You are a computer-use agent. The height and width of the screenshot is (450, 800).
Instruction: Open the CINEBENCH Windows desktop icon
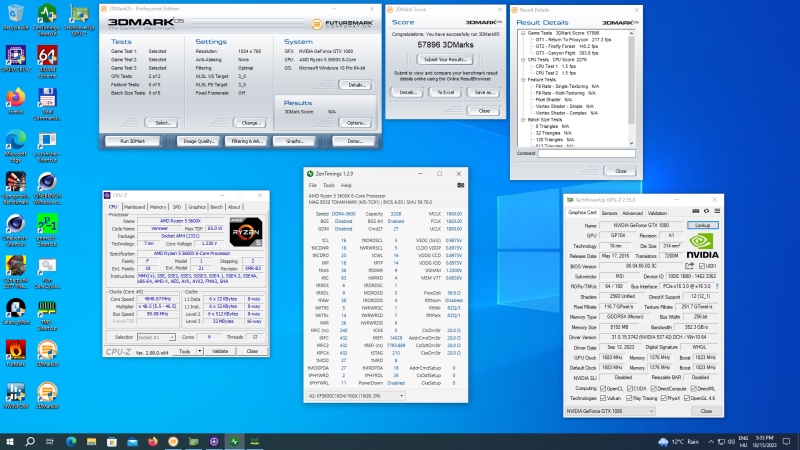47,188
